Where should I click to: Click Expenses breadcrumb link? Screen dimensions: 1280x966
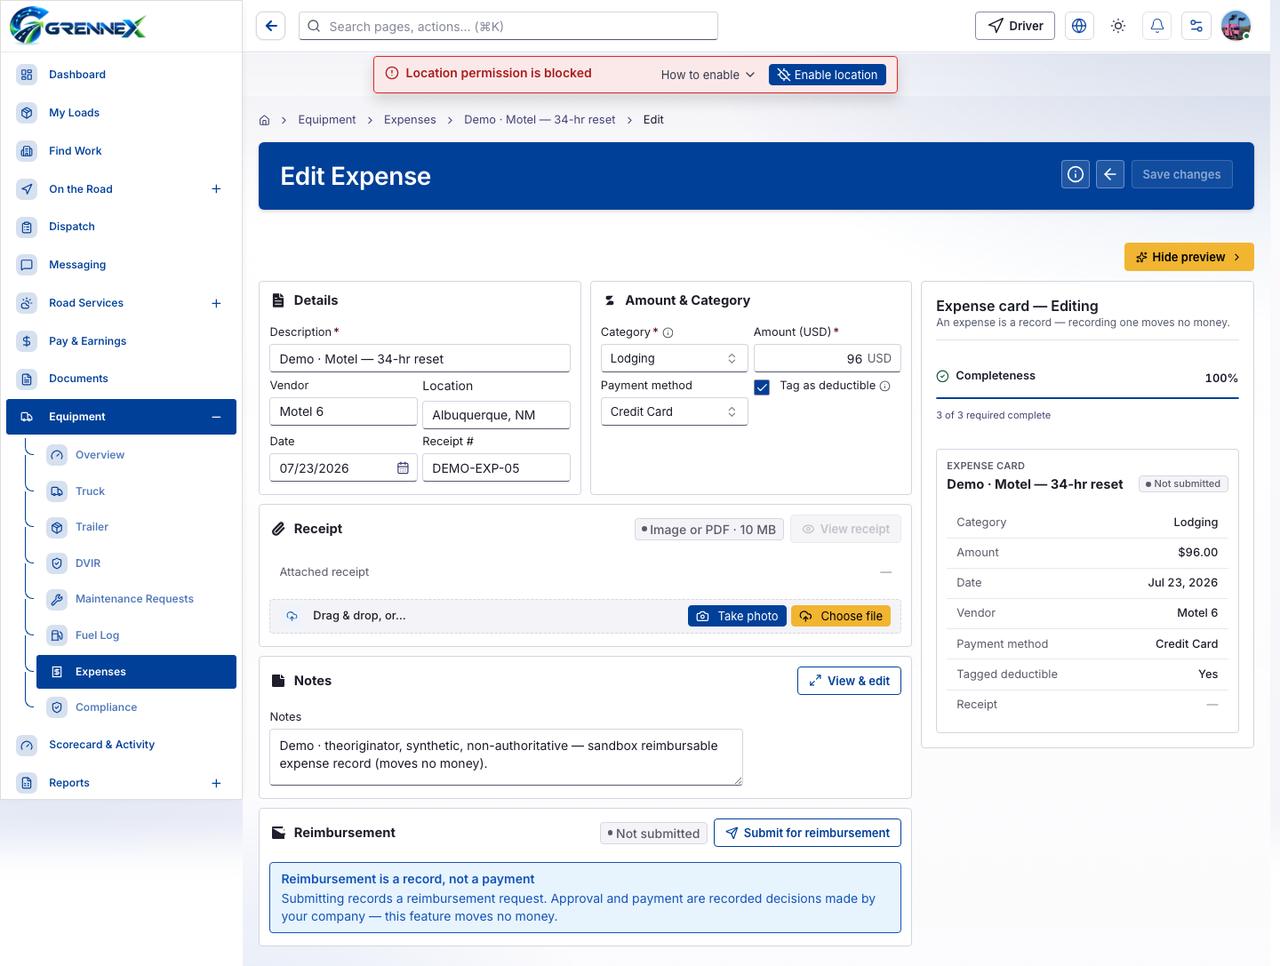(410, 120)
